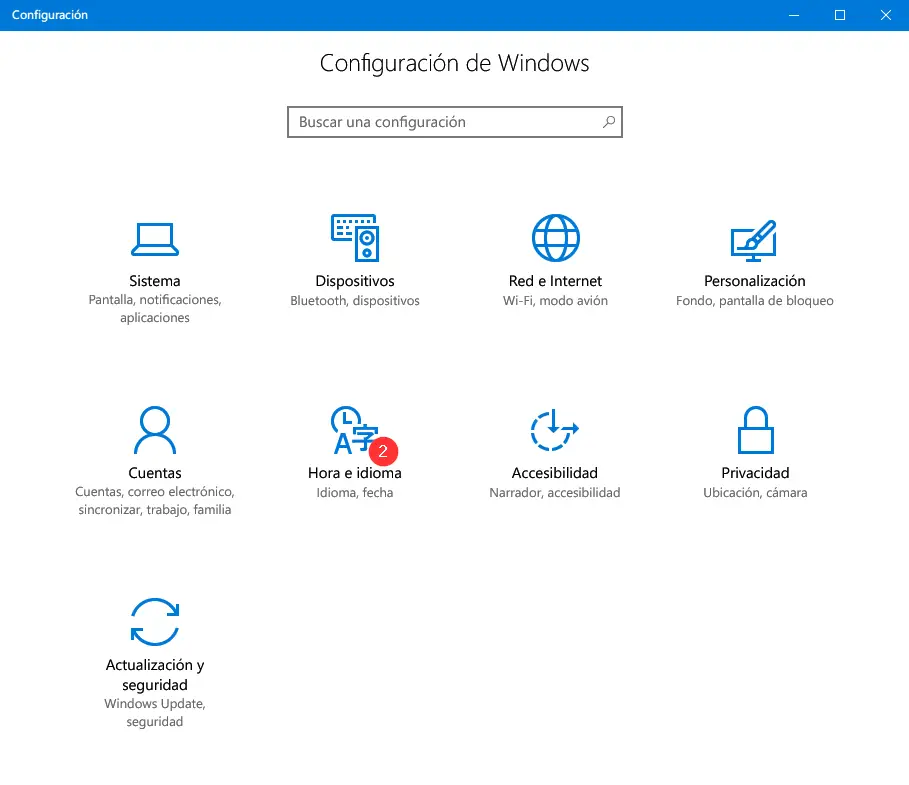Click 'Windows Update, seguridad' description text

pos(155,713)
